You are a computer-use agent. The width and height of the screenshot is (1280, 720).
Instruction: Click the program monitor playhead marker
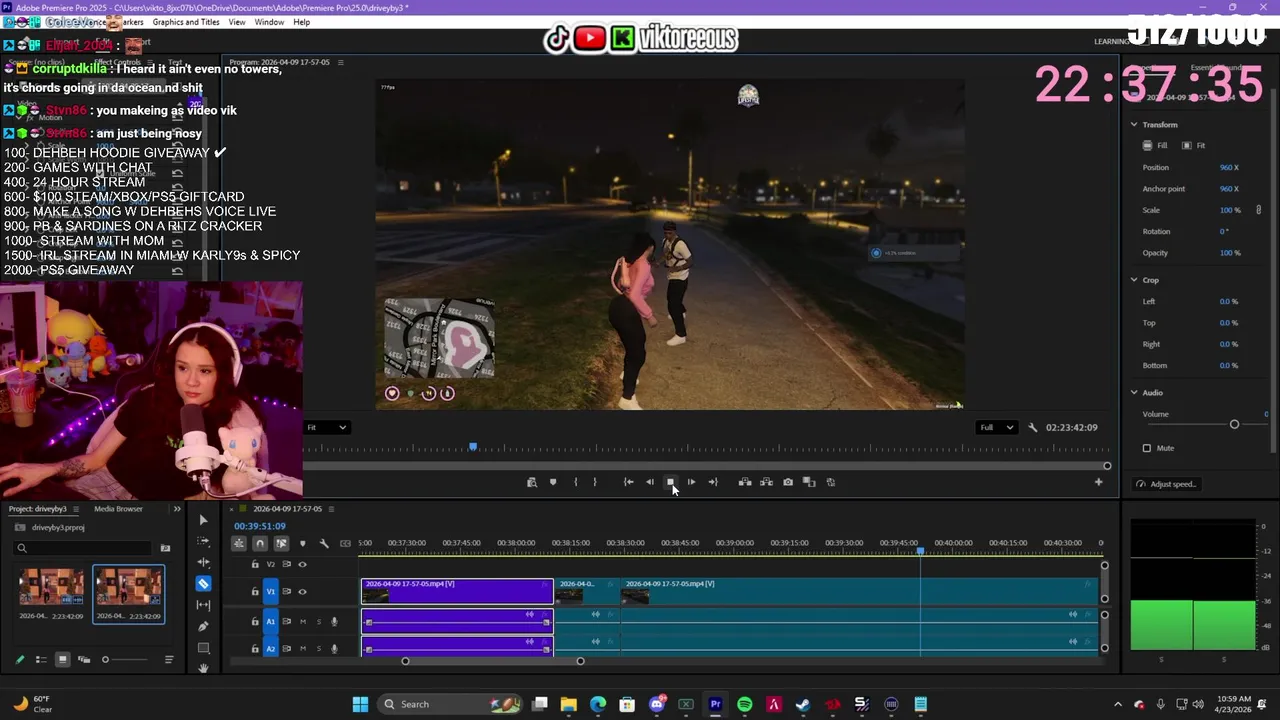click(x=473, y=447)
